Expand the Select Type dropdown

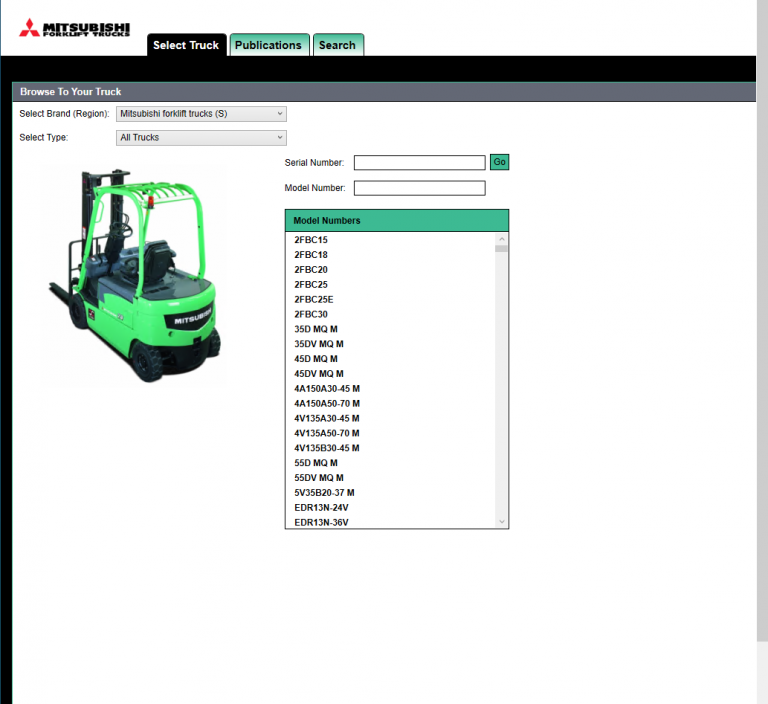(201, 138)
